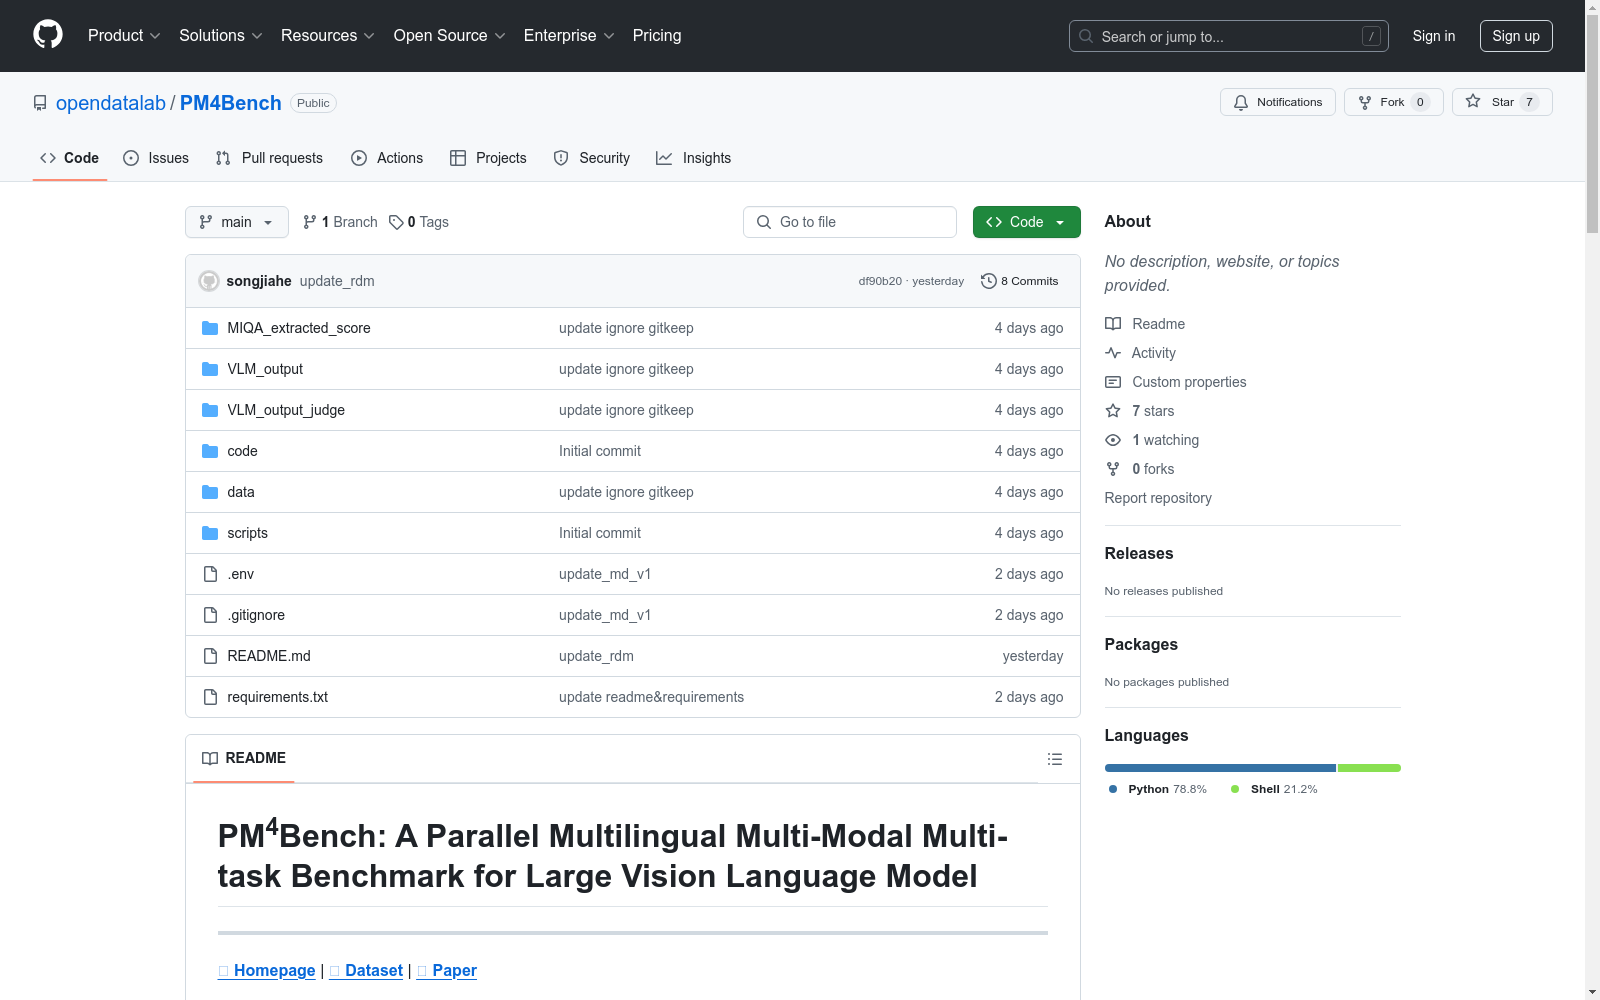Viewport: 1600px width, 1000px height.
Task: Click the commit history clock icon
Action: pyautogui.click(x=989, y=281)
